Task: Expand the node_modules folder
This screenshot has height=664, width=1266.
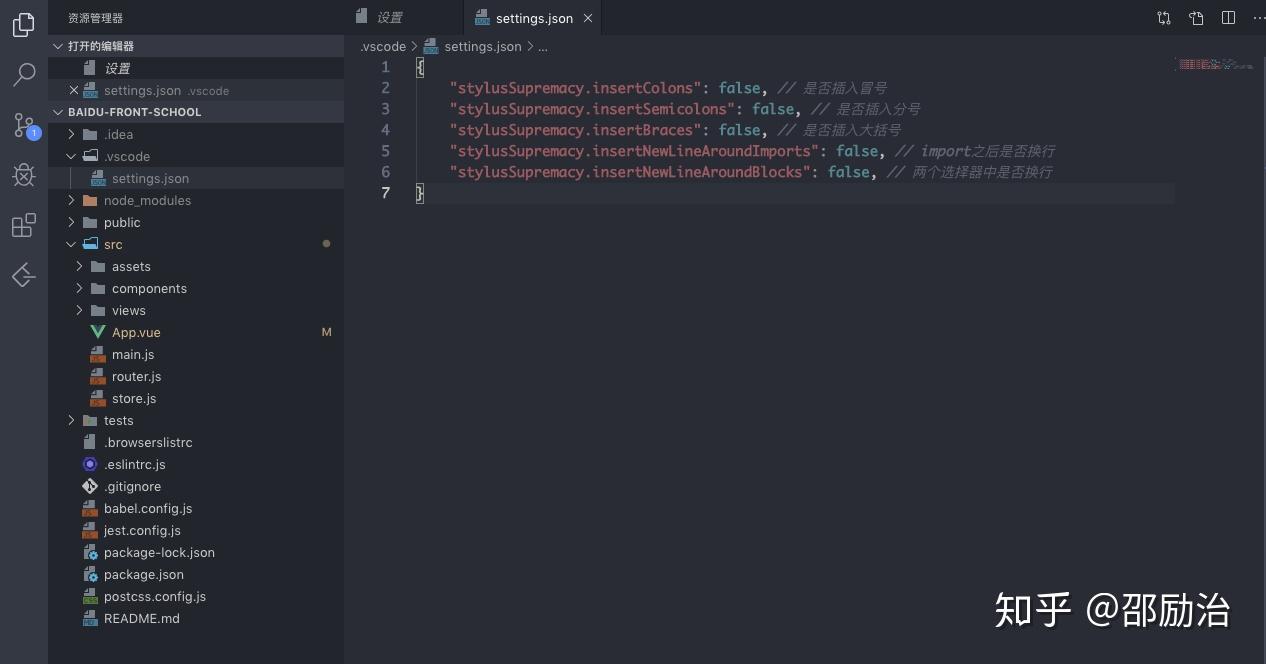Action: click(x=69, y=200)
